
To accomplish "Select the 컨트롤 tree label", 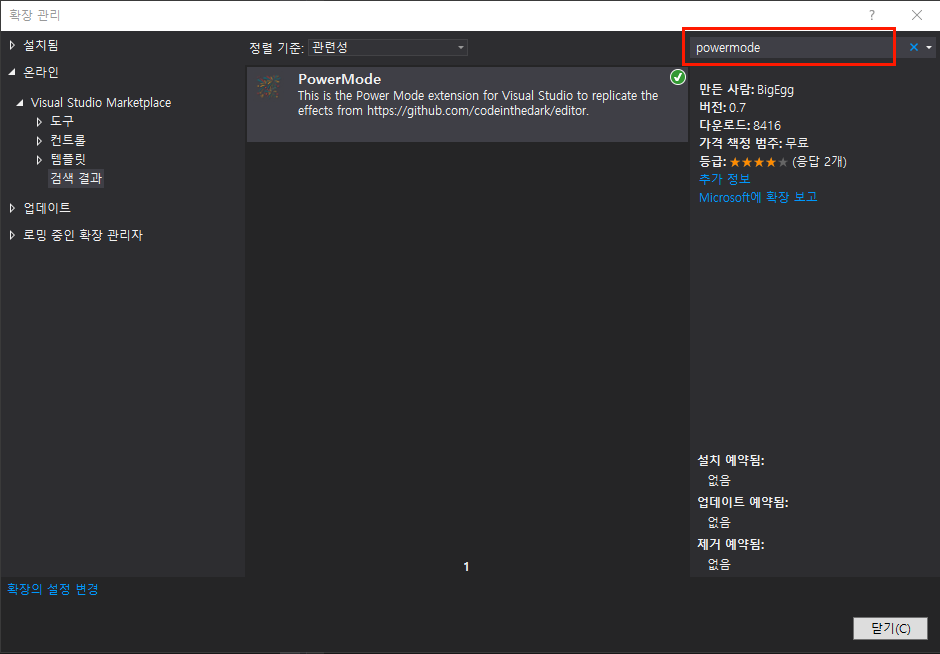I will pyautogui.click(x=68, y=140).
